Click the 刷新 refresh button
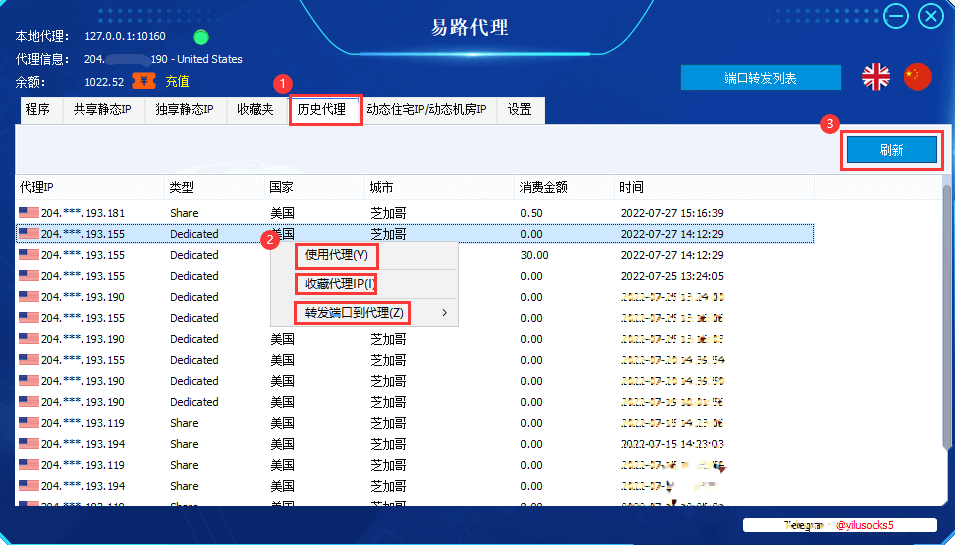Viewport: 955px width, 545px height. 892,150
